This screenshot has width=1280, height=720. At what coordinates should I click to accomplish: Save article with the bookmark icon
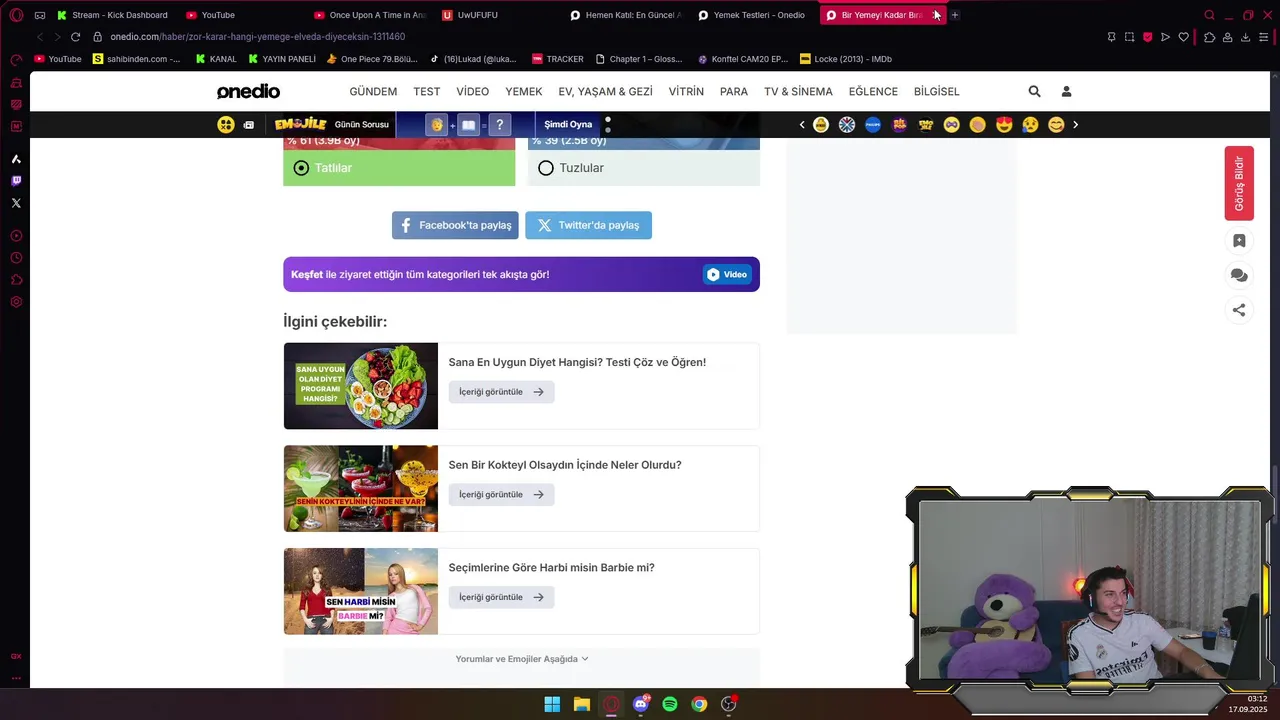[1239, 241]
